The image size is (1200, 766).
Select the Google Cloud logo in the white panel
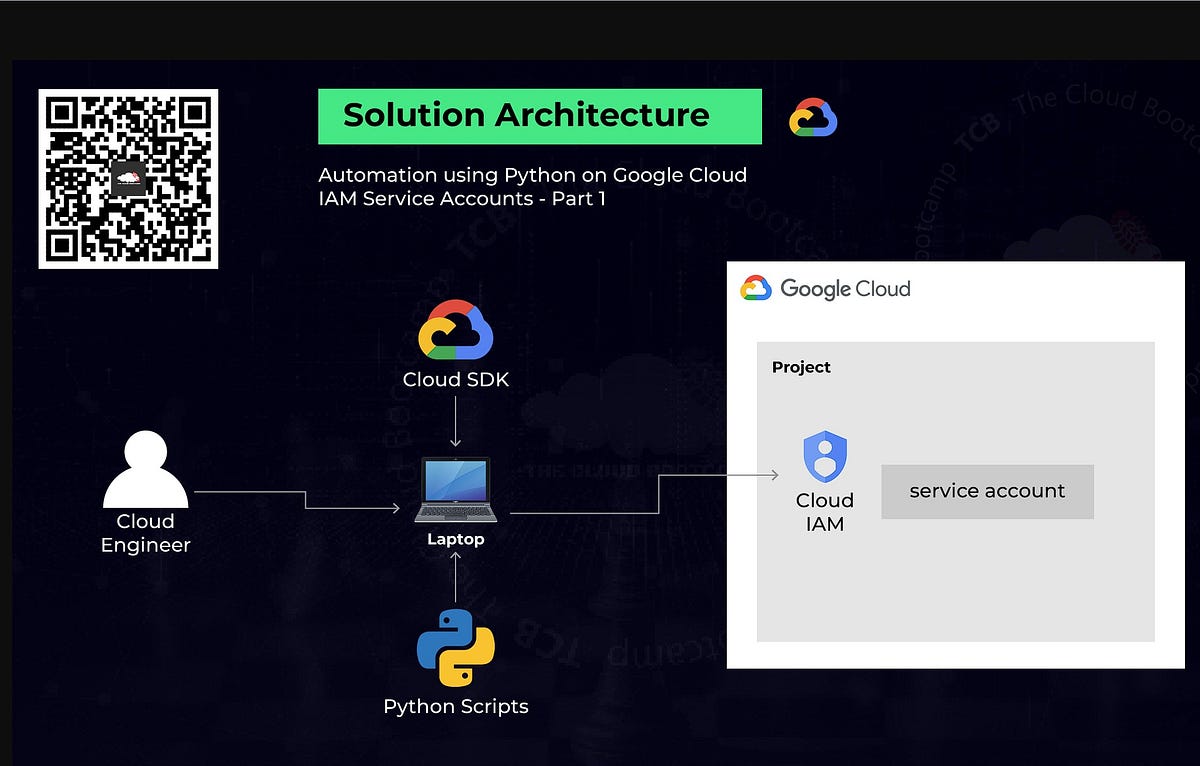(757, 288)
